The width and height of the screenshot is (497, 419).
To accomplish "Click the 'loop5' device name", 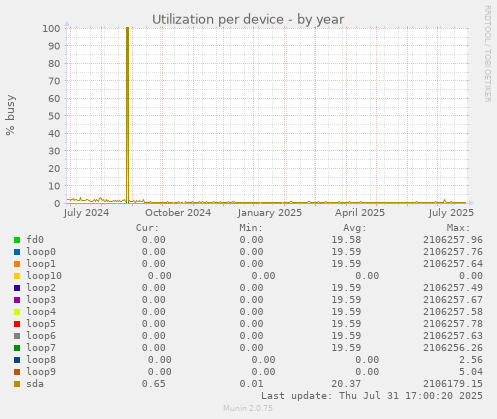I will click(x=41, y=324).
